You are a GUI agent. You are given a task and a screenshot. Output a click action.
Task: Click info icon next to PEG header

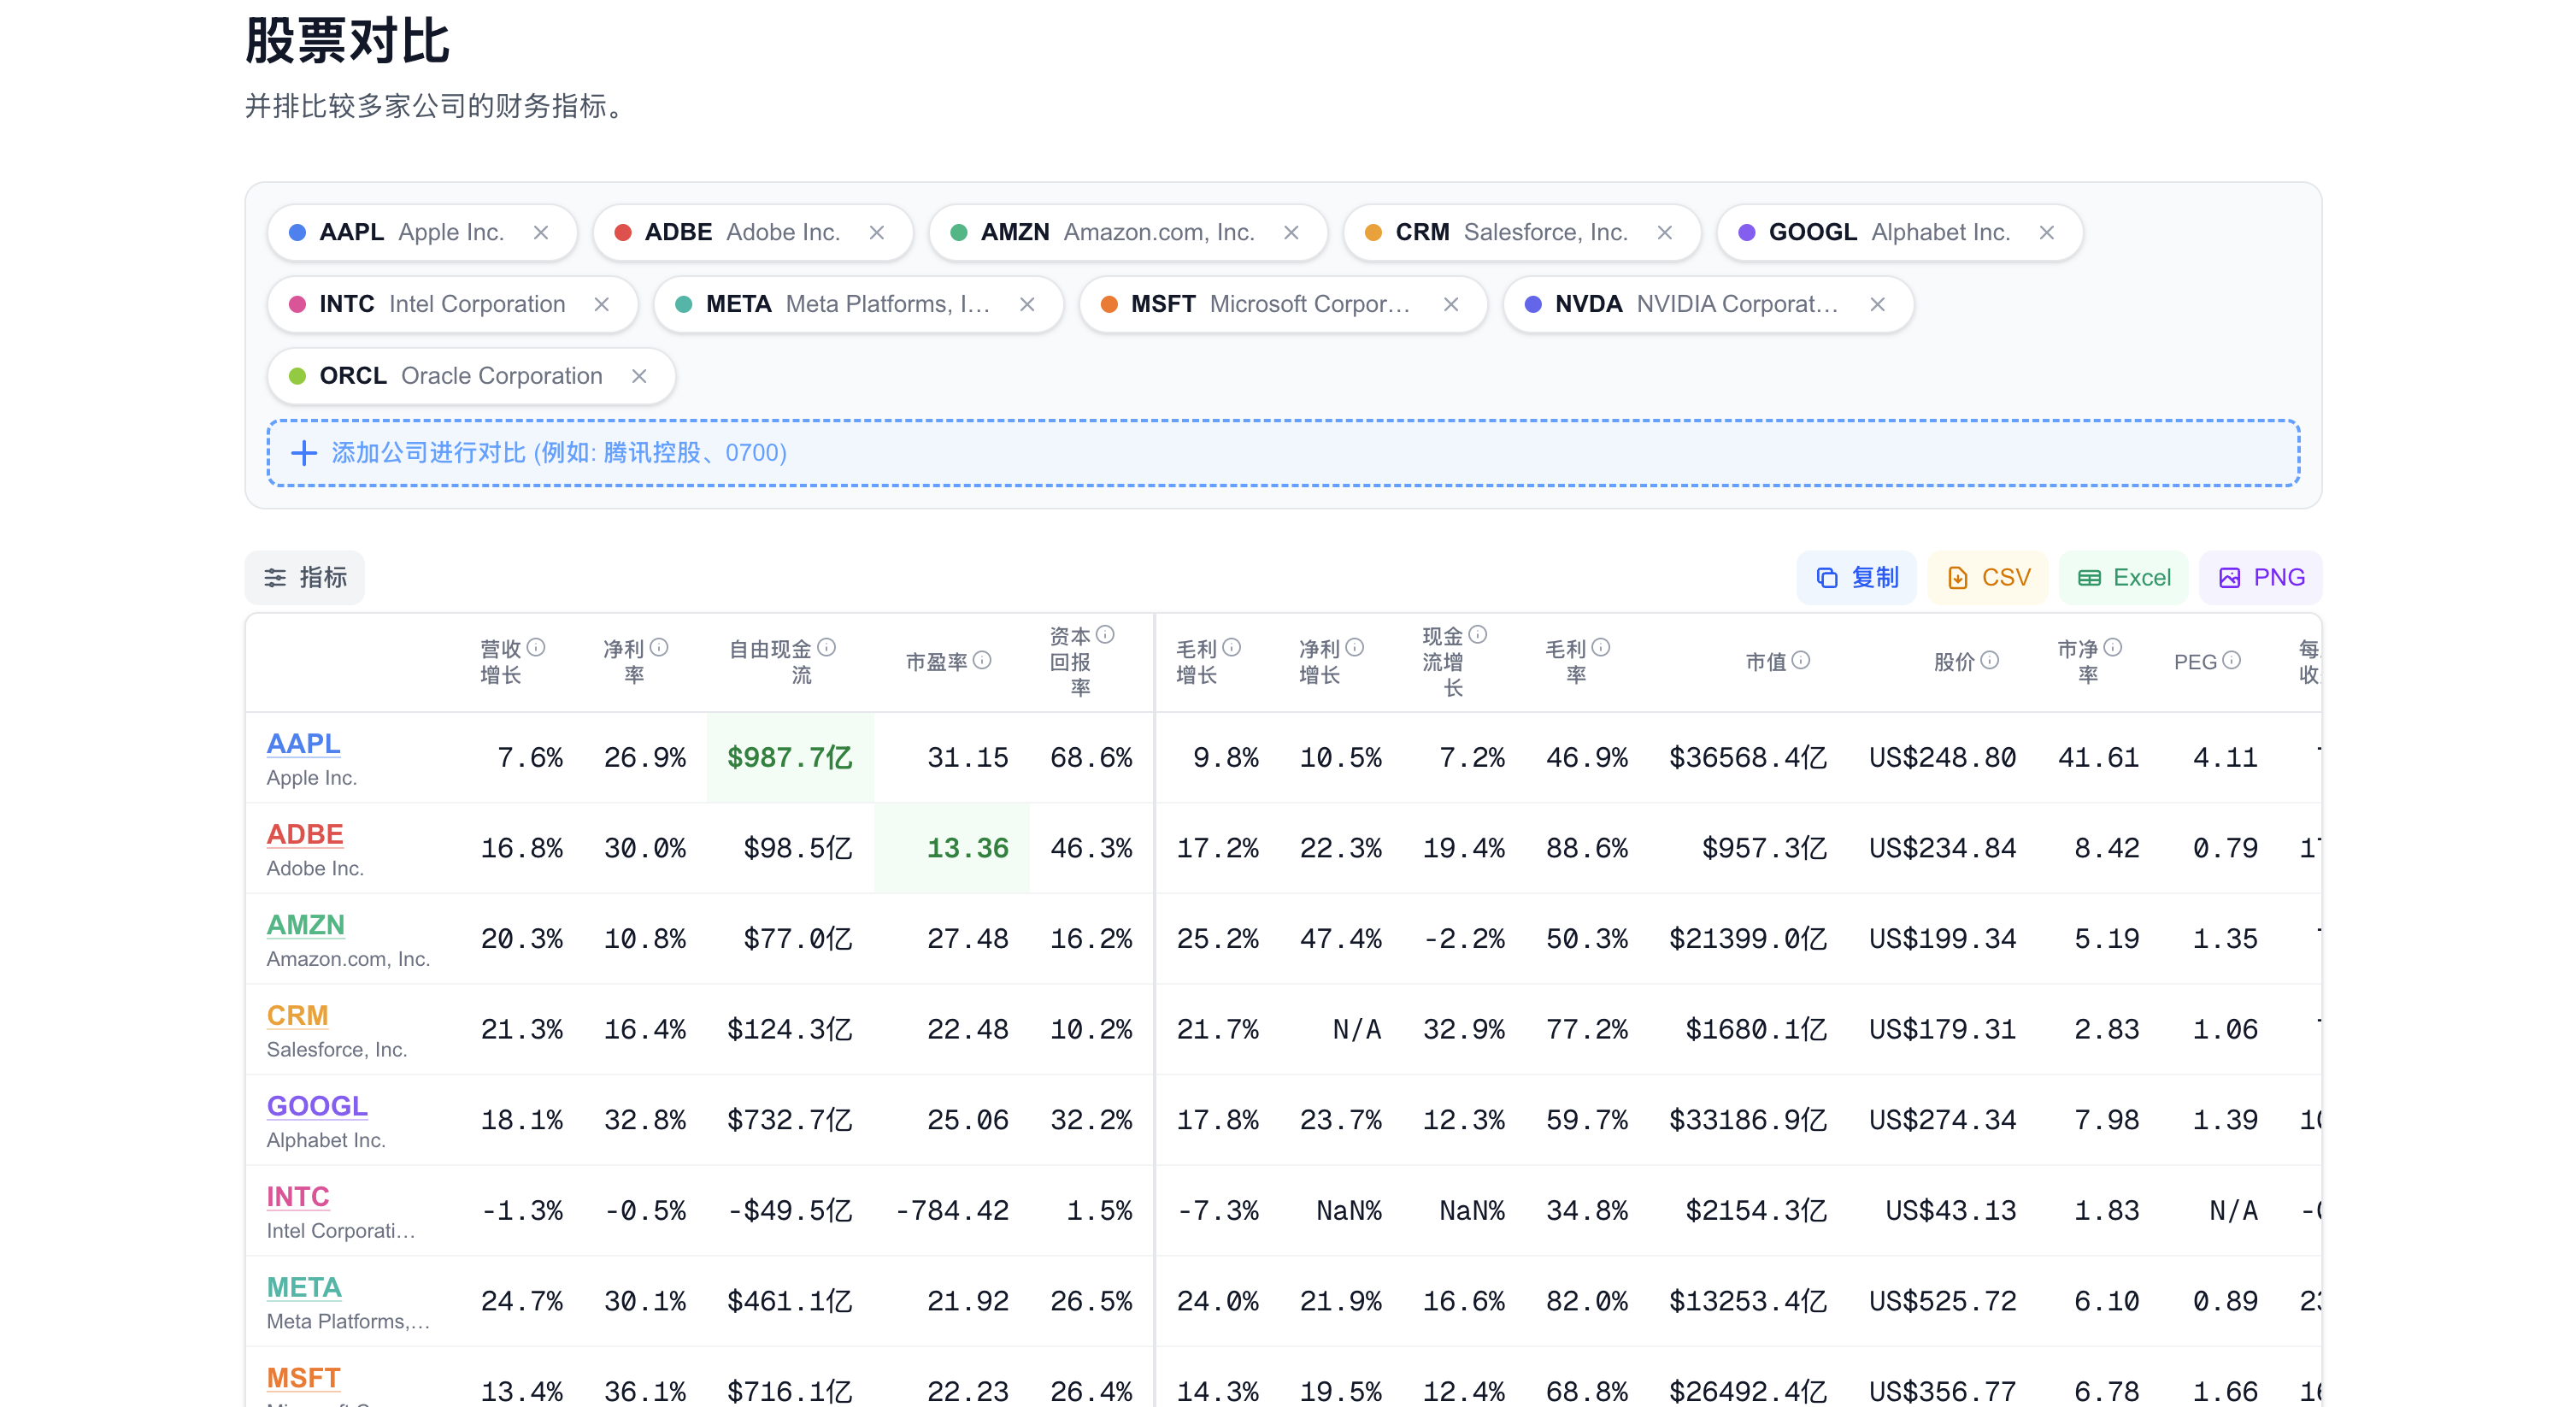(x=2232, y=660)
